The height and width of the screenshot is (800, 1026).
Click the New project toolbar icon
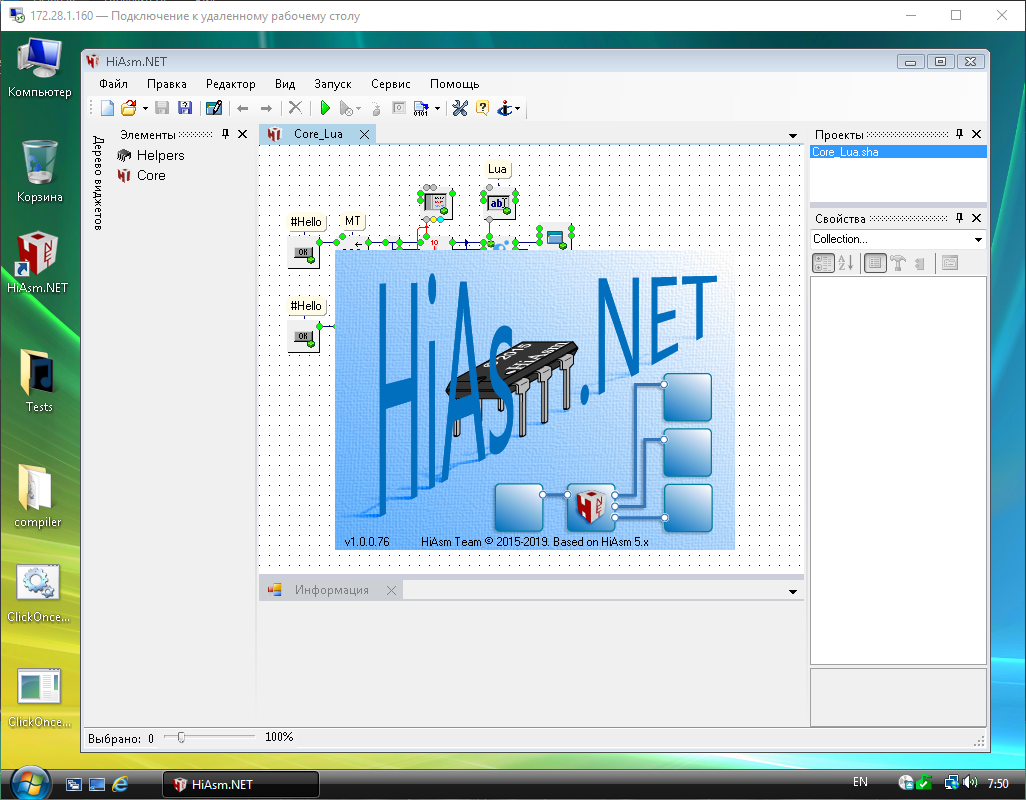107,108
